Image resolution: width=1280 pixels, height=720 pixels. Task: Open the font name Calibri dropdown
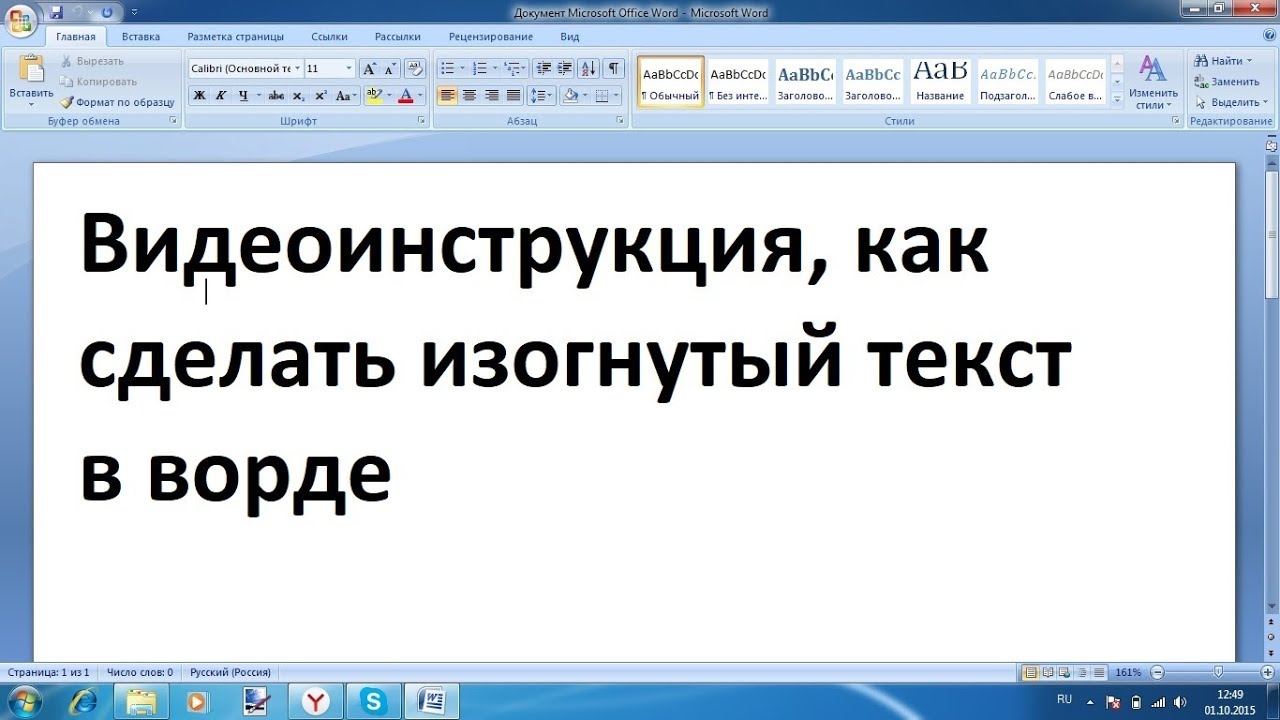297,68
